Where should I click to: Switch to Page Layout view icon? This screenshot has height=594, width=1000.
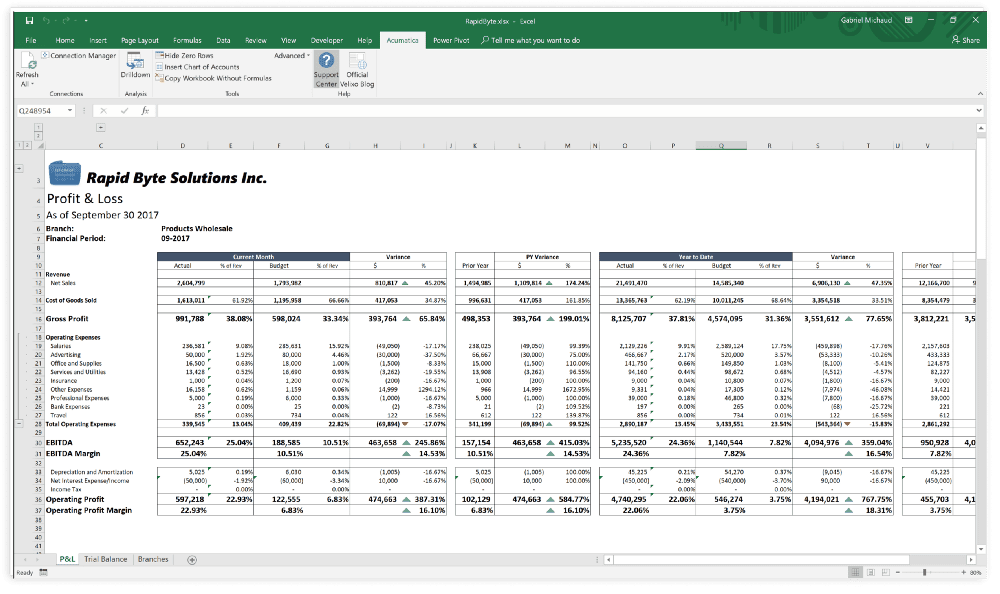click(871, 573)
